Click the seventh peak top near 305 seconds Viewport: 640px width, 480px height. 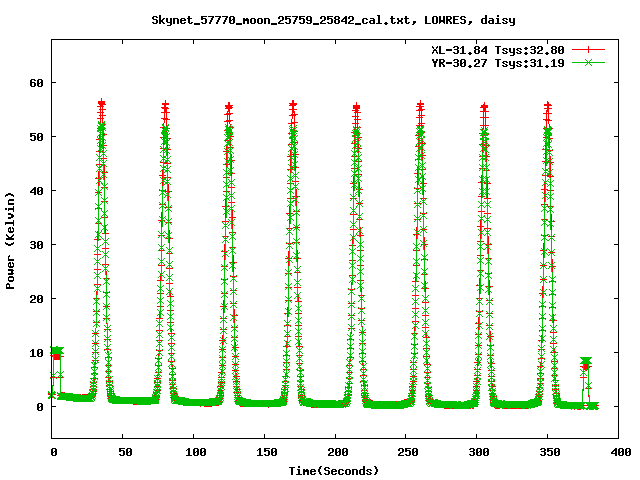pyautogui.click(x=484, y=107)
